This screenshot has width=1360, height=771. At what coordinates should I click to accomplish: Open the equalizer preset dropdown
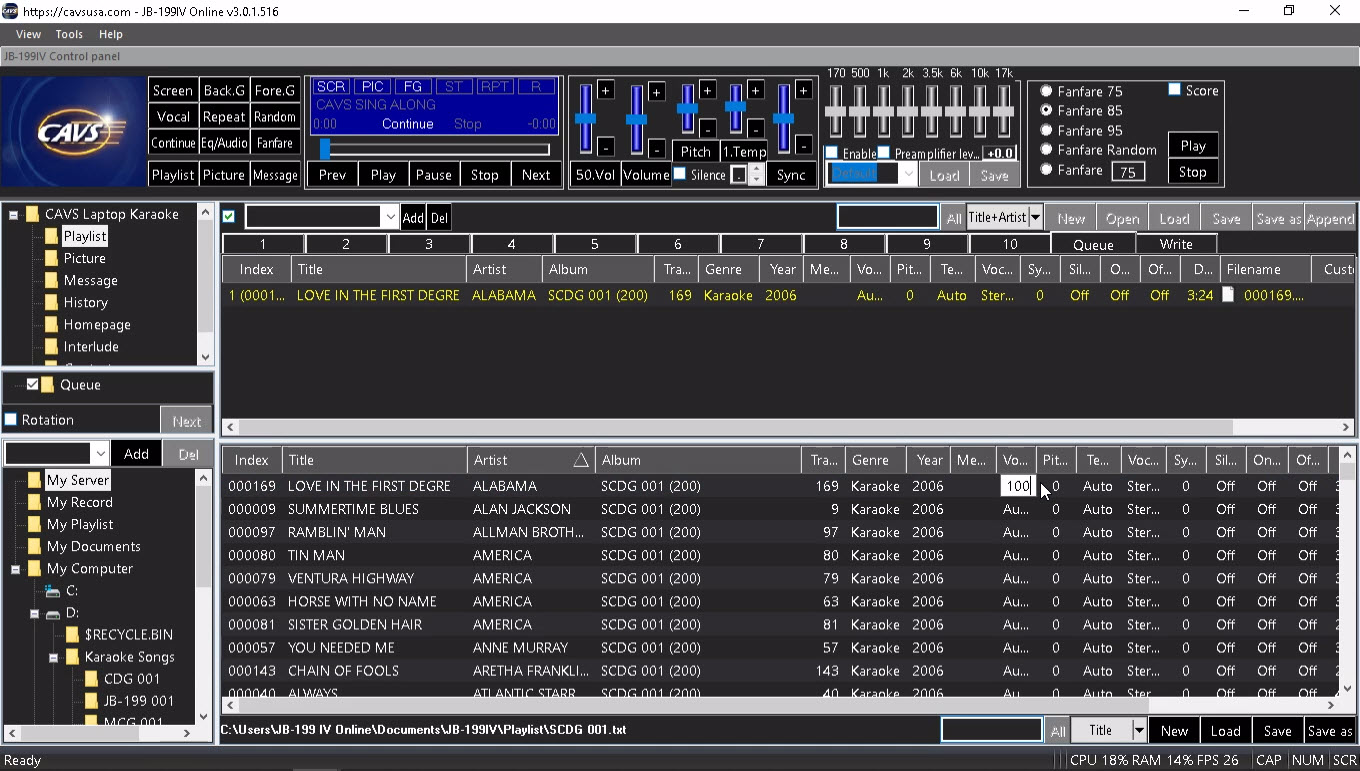click(x=907, y=173)
